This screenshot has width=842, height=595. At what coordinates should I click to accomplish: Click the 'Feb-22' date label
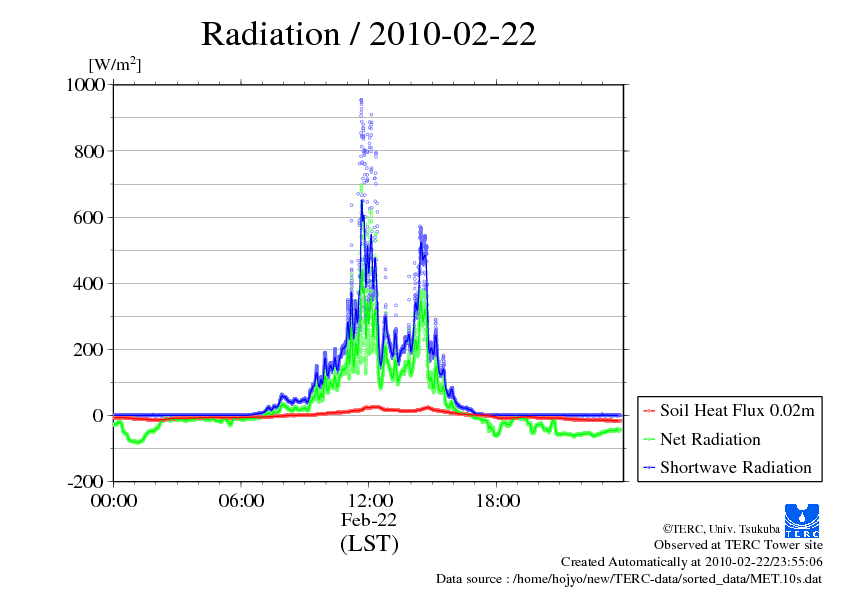click(x=369, y=520)
